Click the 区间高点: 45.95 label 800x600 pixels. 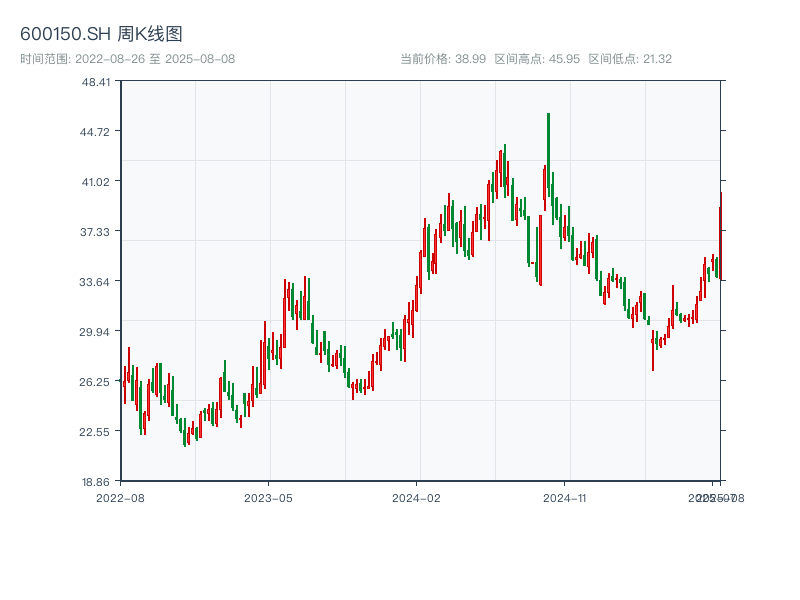(537, 59)
